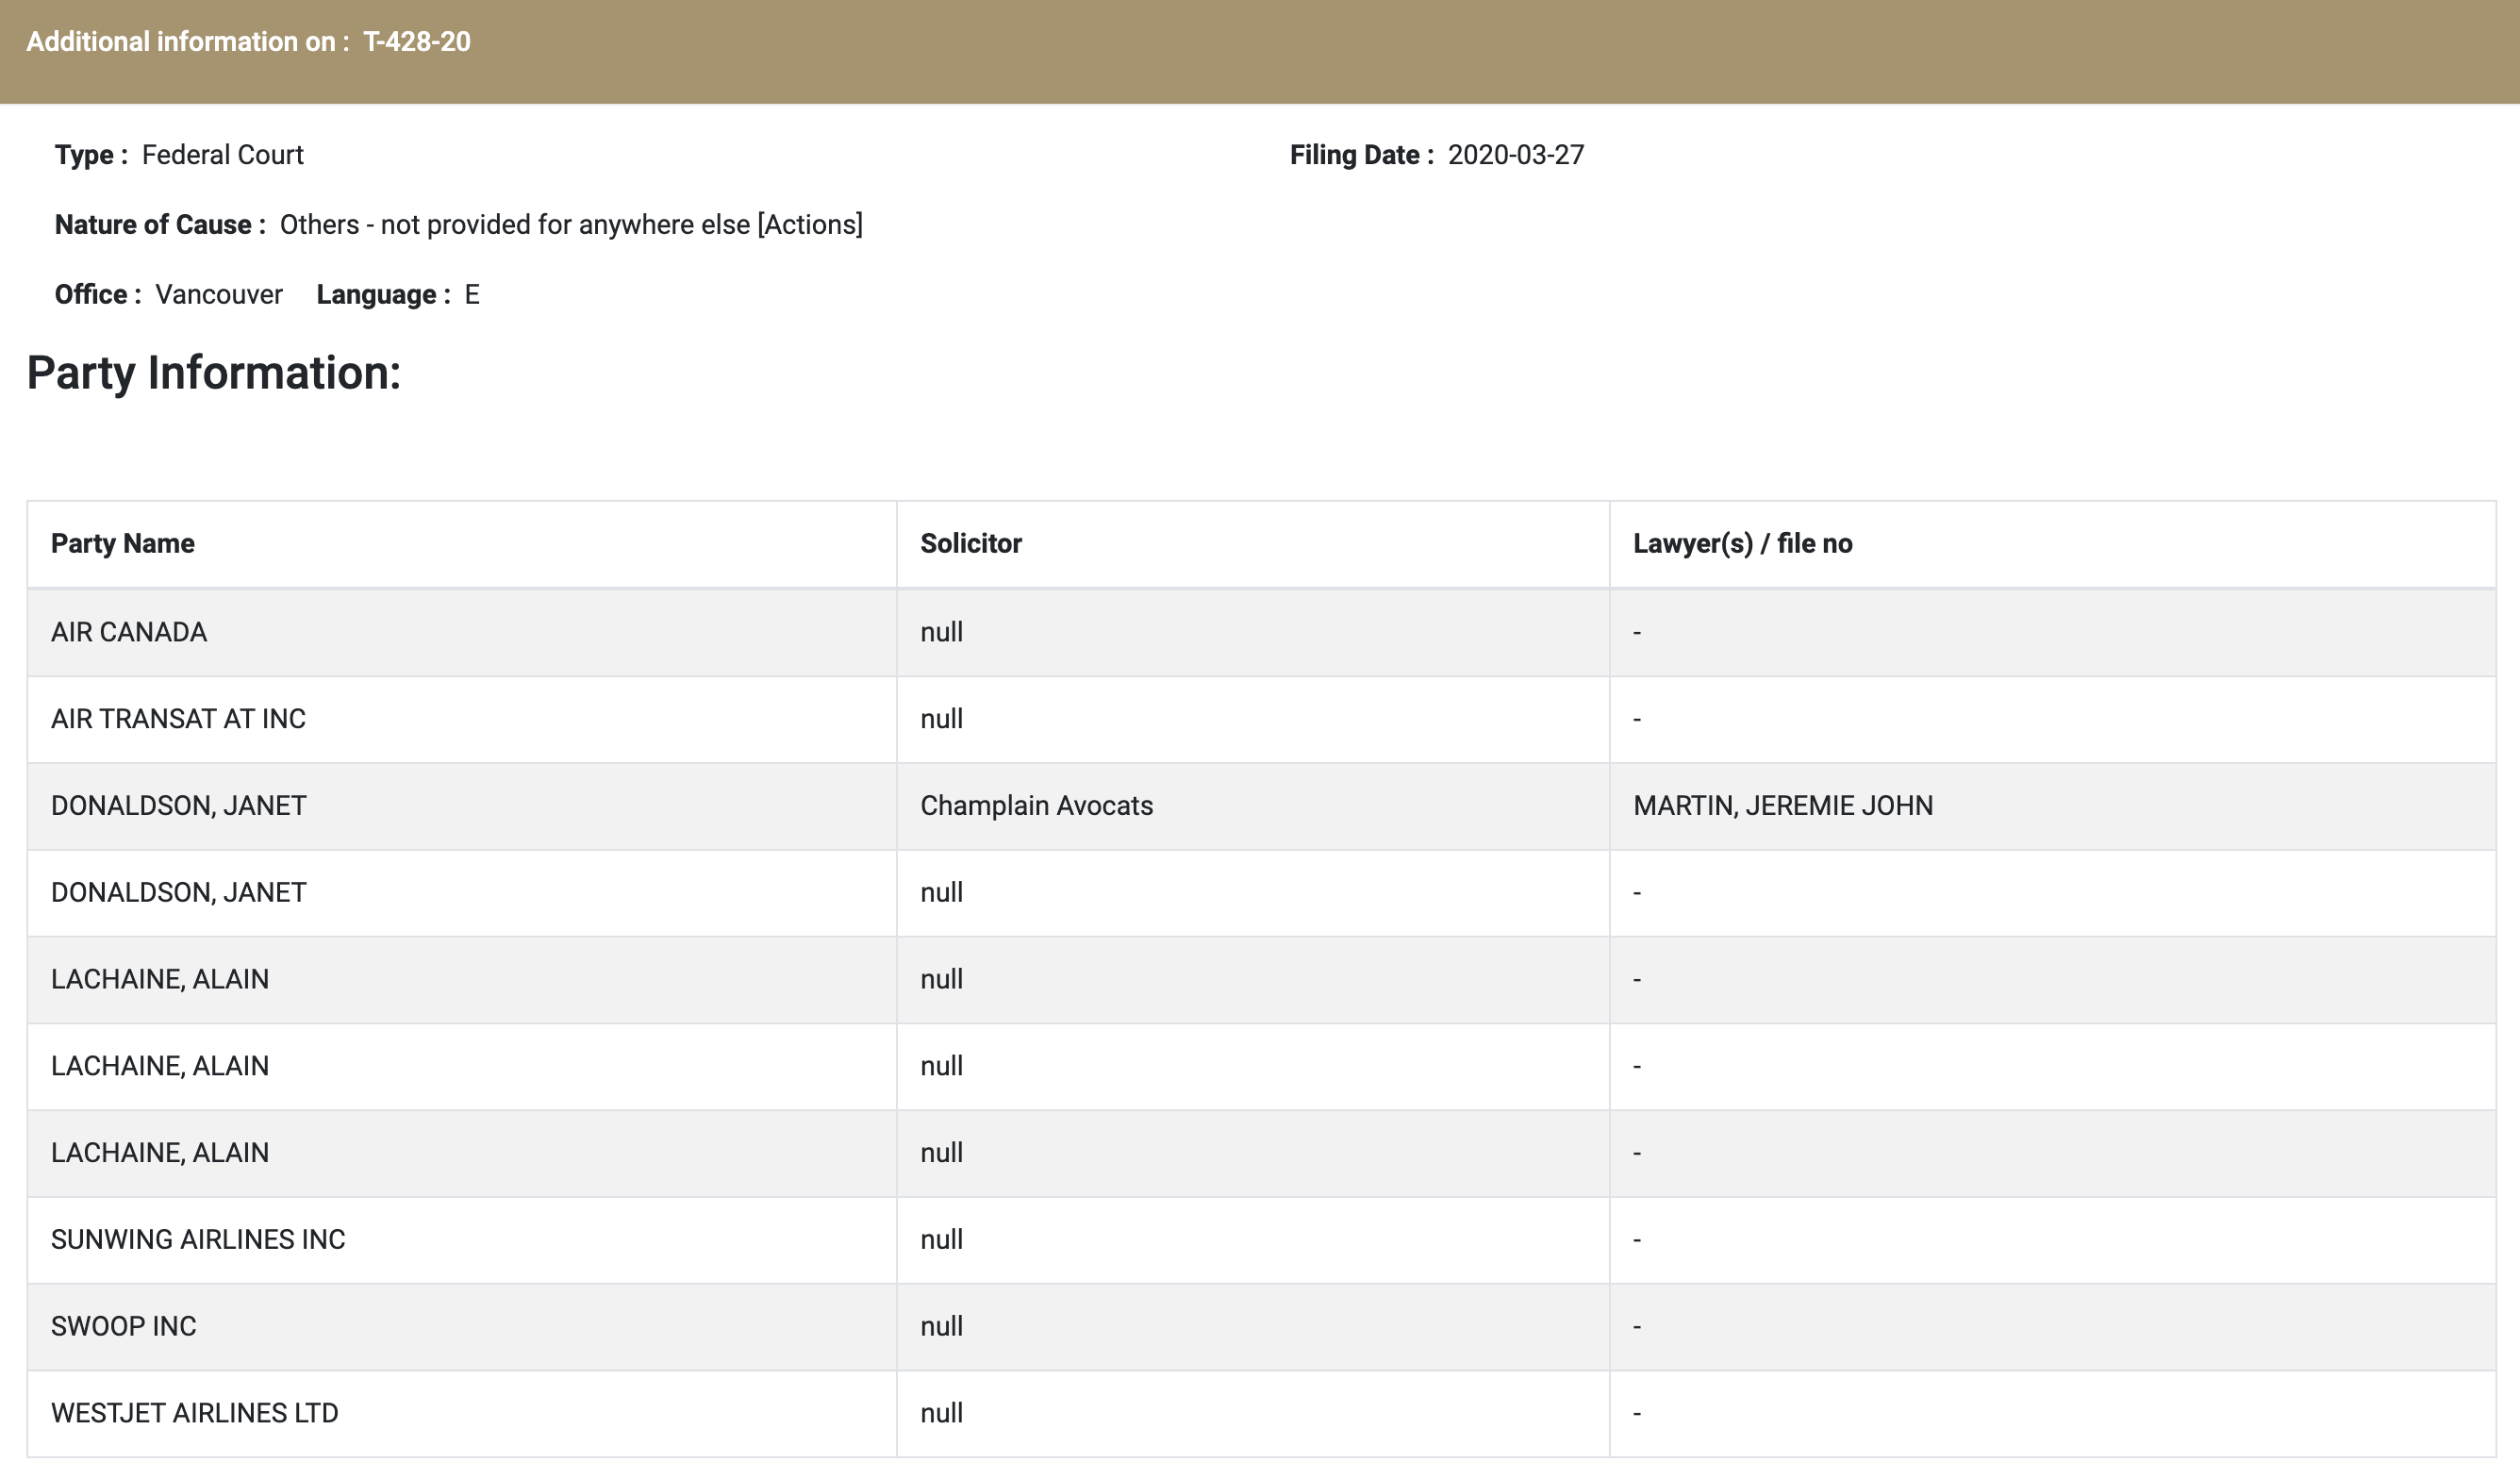Click the Party Information heading
The width and height of the screenshot is (2520, 1479).
click(213, 373)
